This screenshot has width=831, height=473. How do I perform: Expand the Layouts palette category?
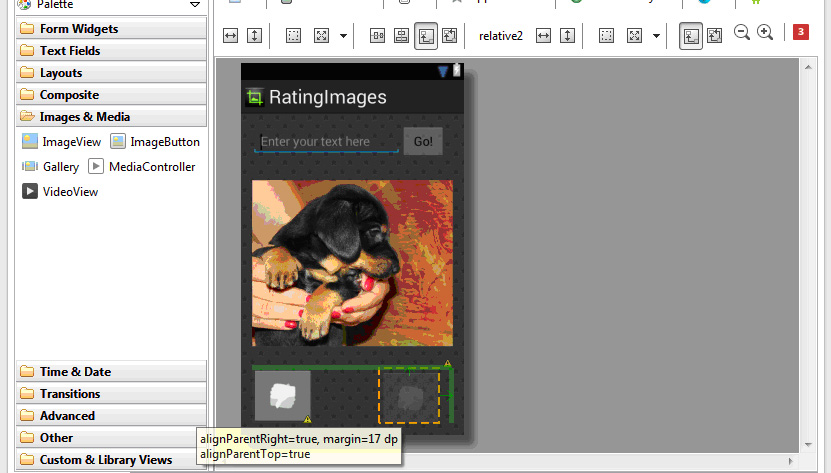point(111,73)
